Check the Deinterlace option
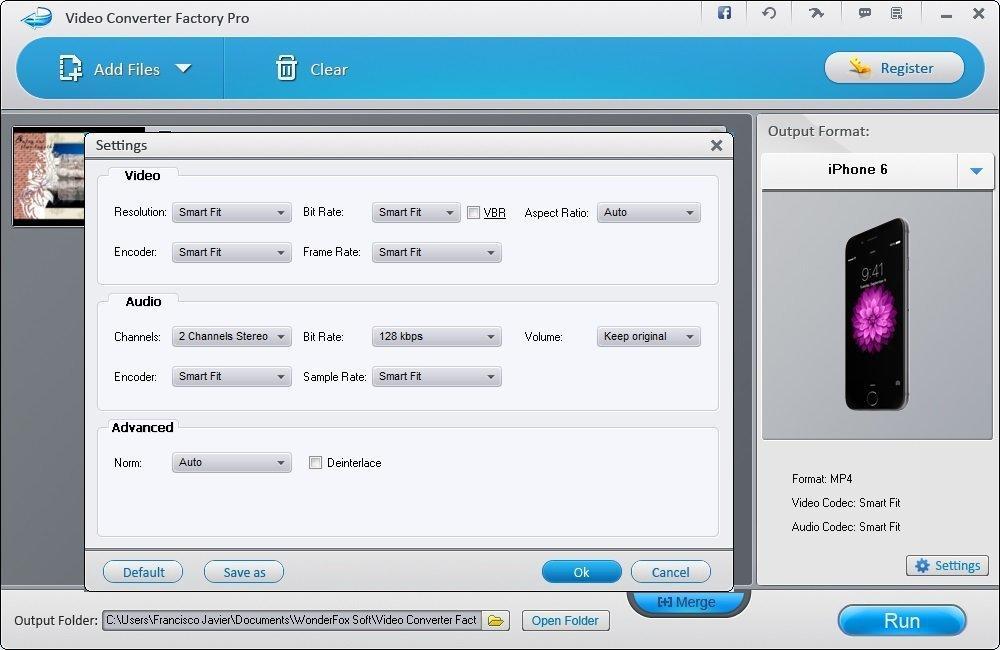The image size is (1000, 650). 315,462
